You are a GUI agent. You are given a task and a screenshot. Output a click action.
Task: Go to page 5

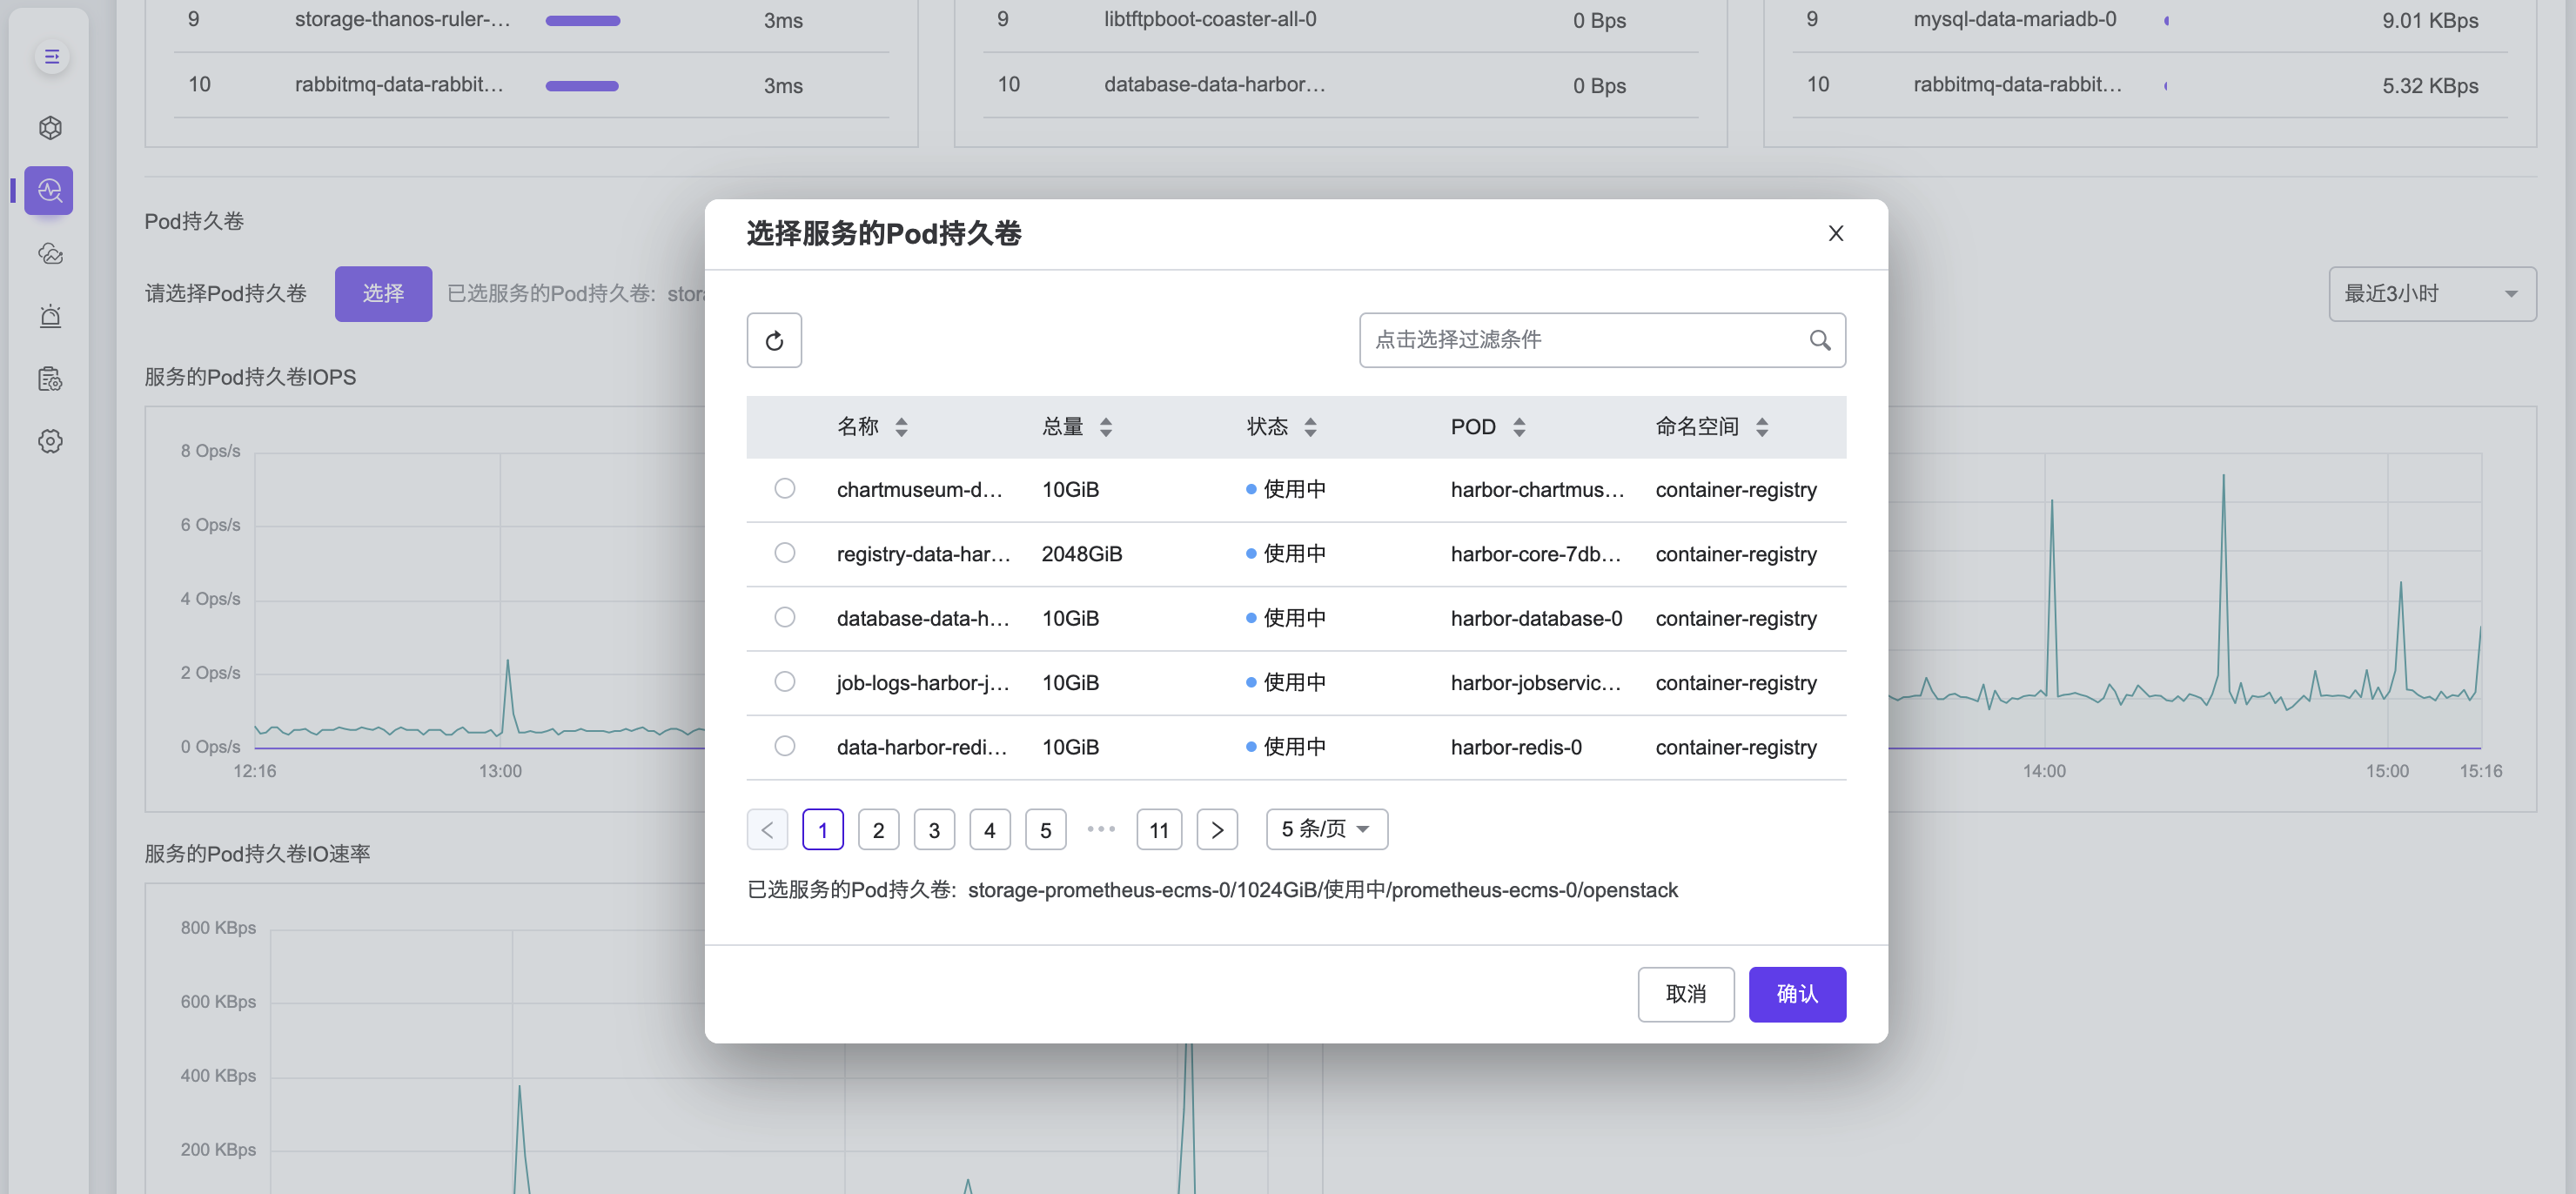[x=1045, y=830]
